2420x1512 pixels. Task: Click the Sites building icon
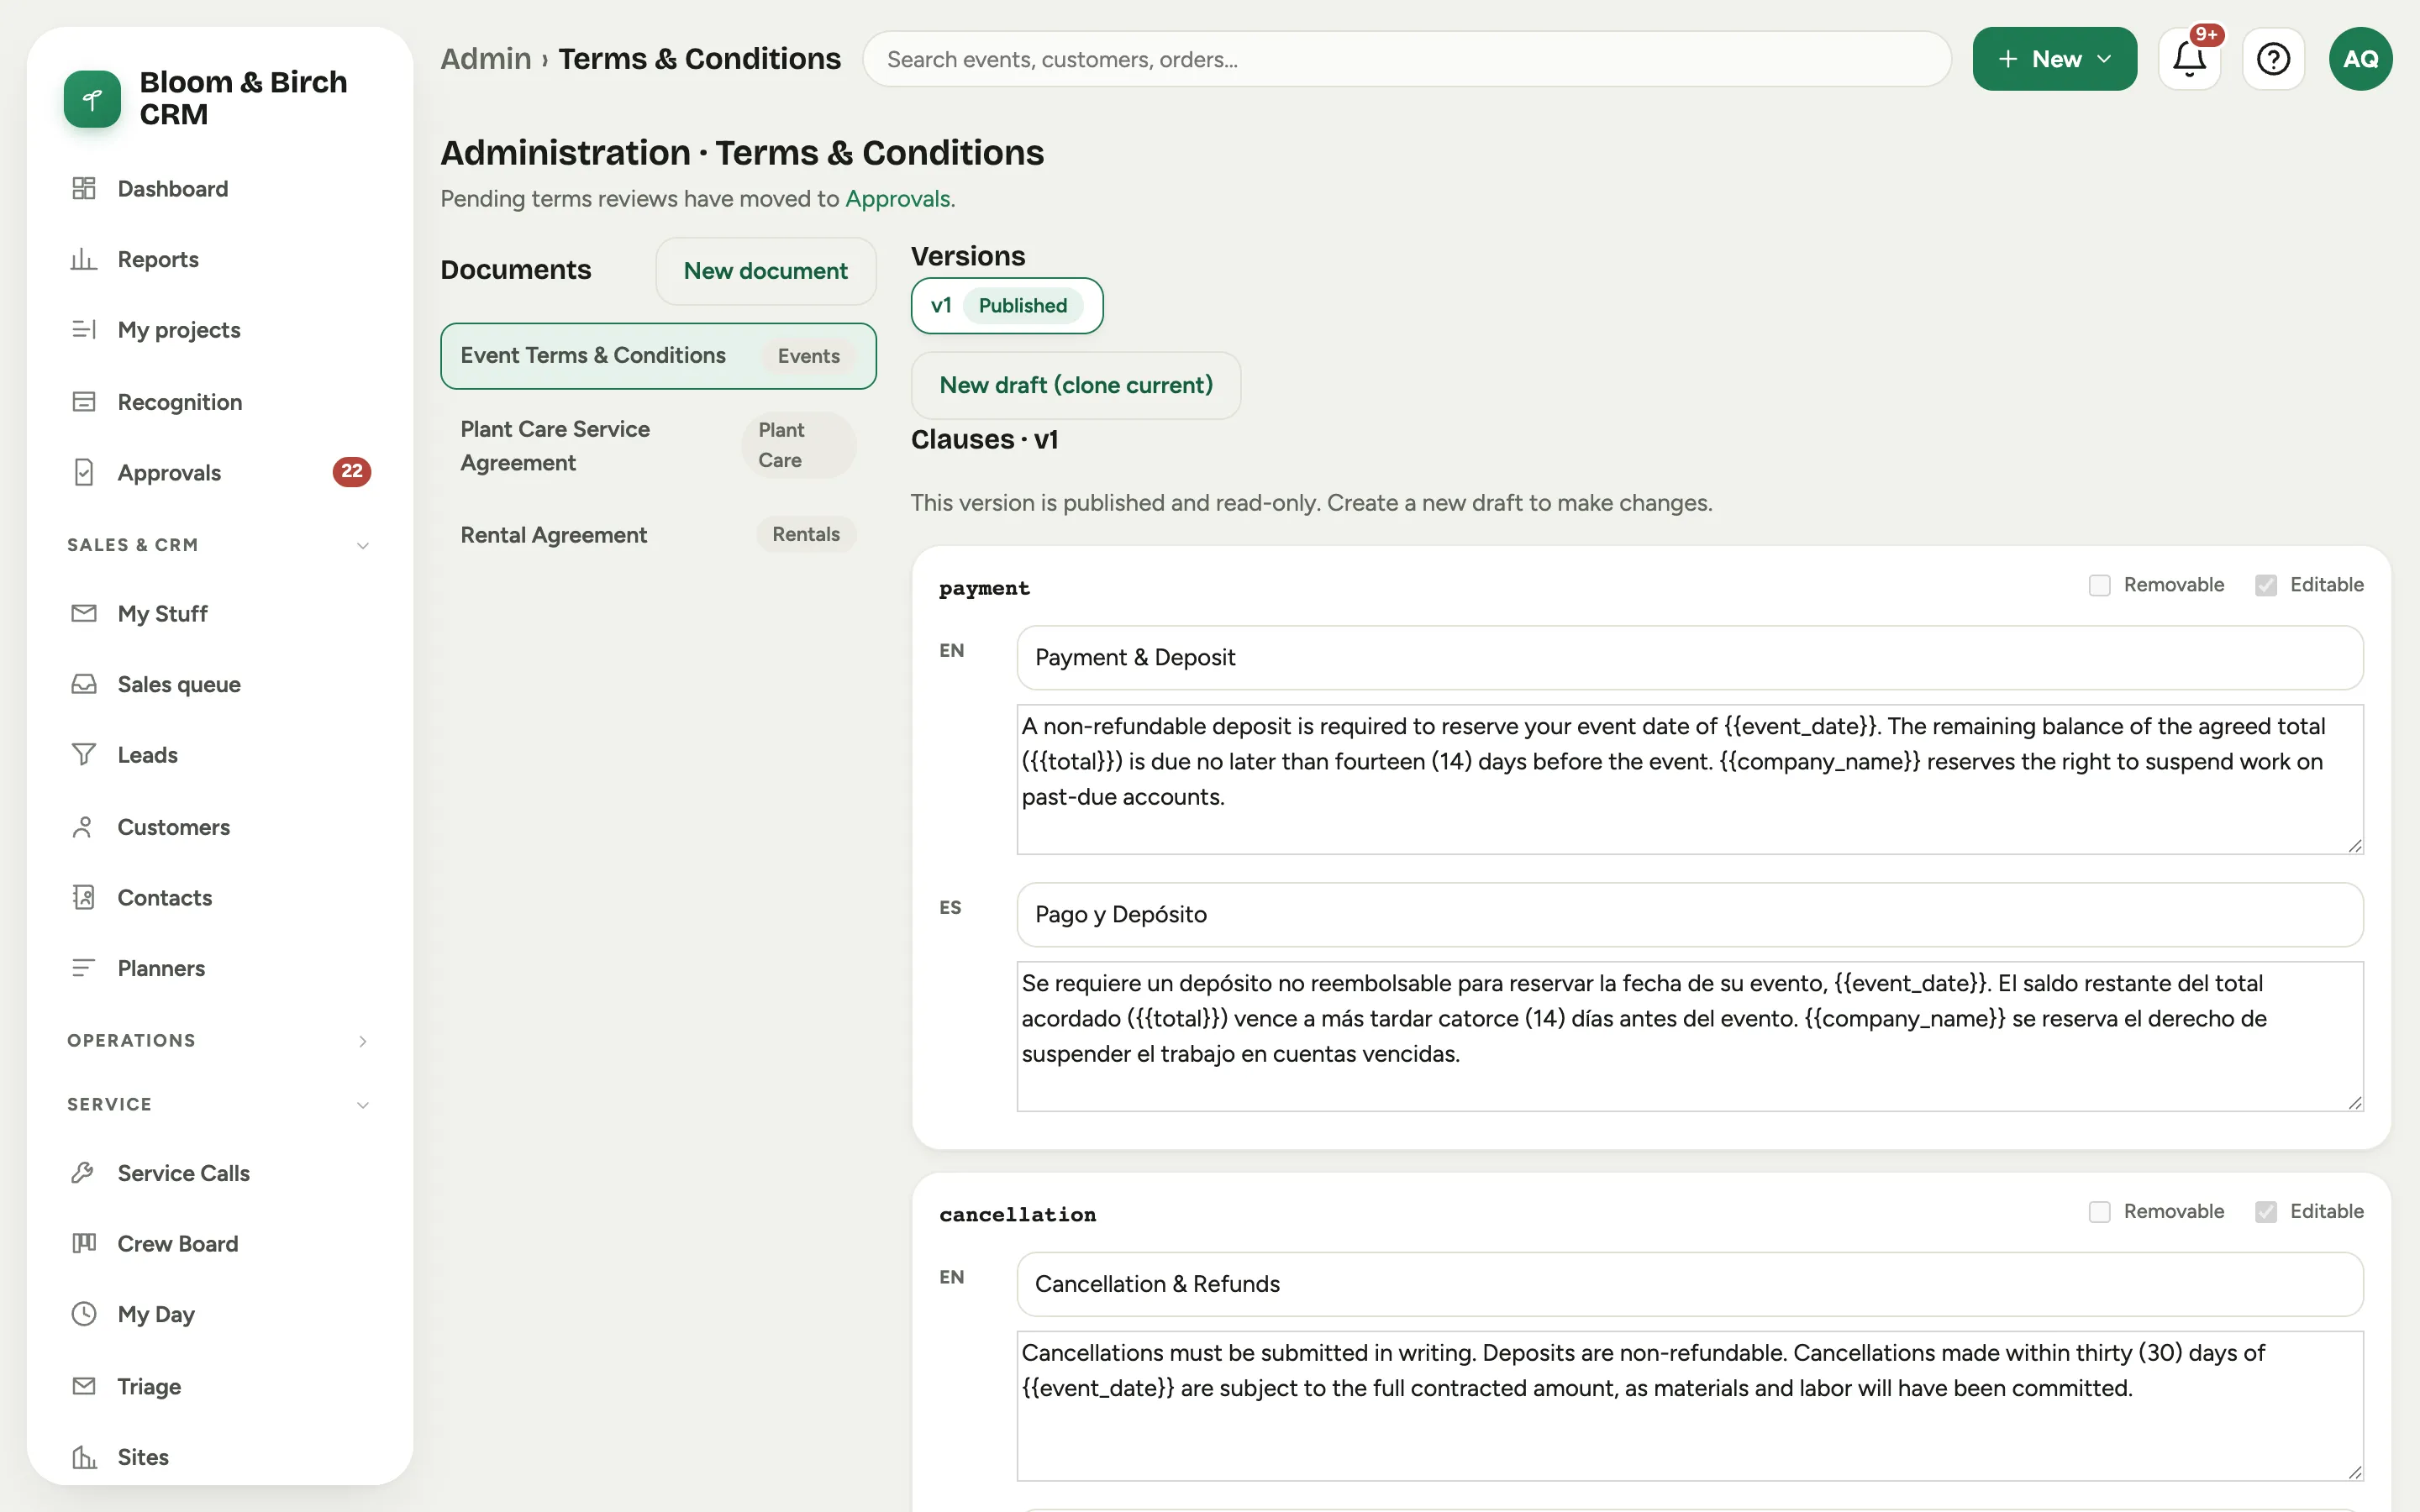[84, 1457]
